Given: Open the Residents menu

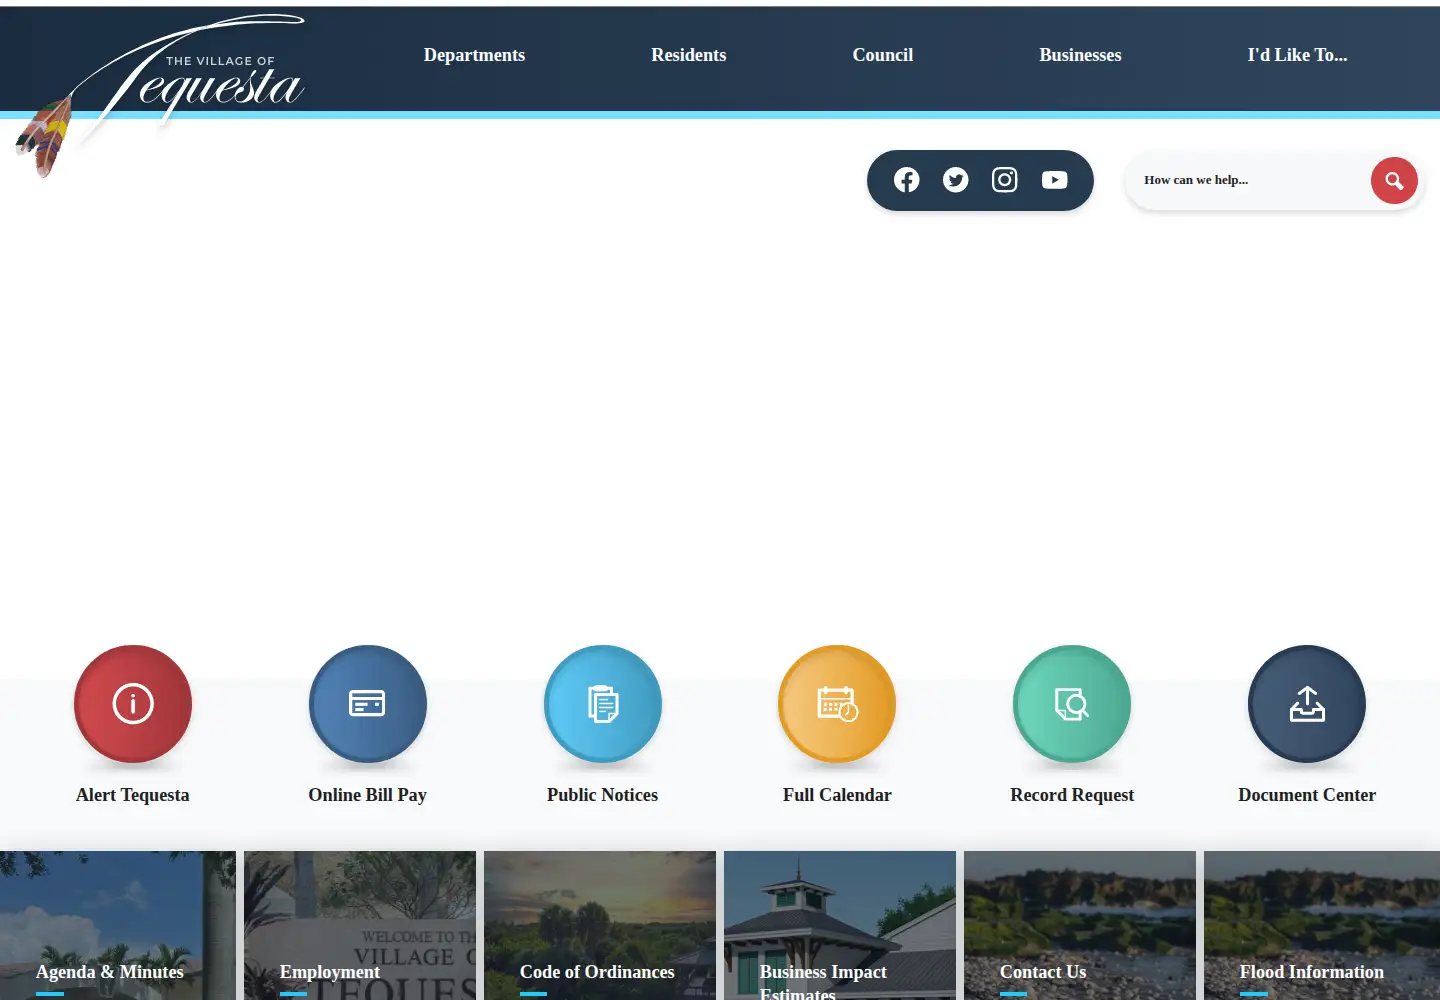Looking at the screenshot, I should click(x=689, y=55).
